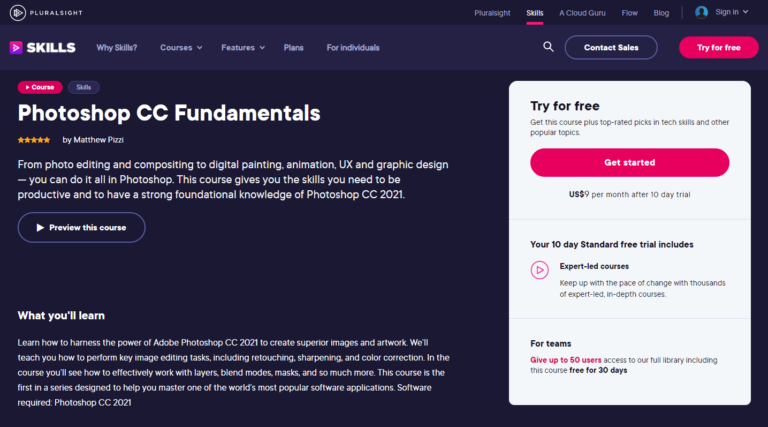Click the Preview this course button

[x=81, y=227]
